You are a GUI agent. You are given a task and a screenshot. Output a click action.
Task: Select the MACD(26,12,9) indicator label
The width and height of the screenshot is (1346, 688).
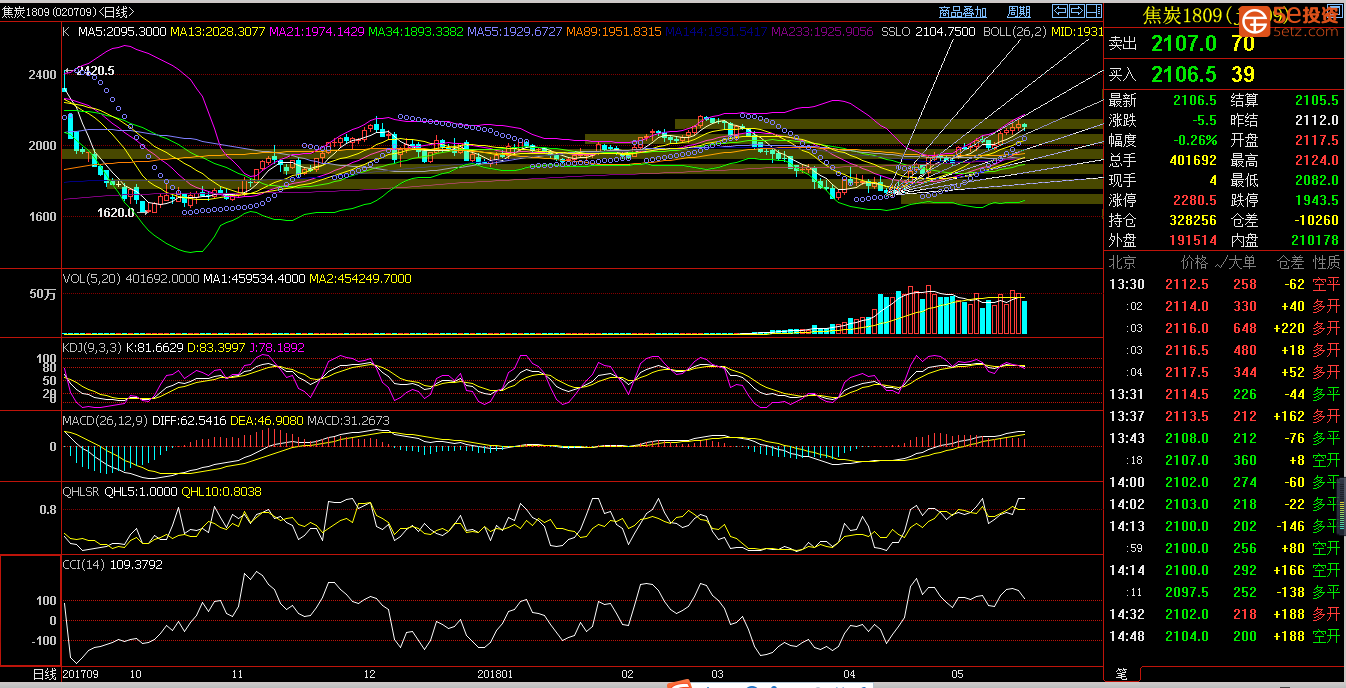tap(105, 421)
